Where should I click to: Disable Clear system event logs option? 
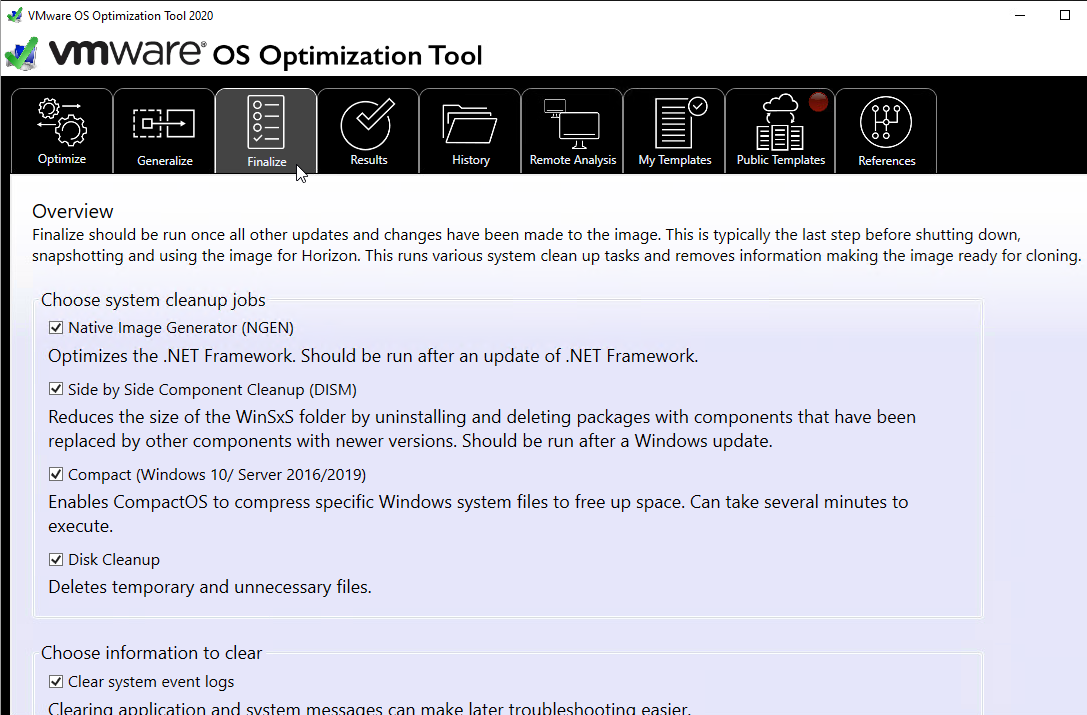56,682
